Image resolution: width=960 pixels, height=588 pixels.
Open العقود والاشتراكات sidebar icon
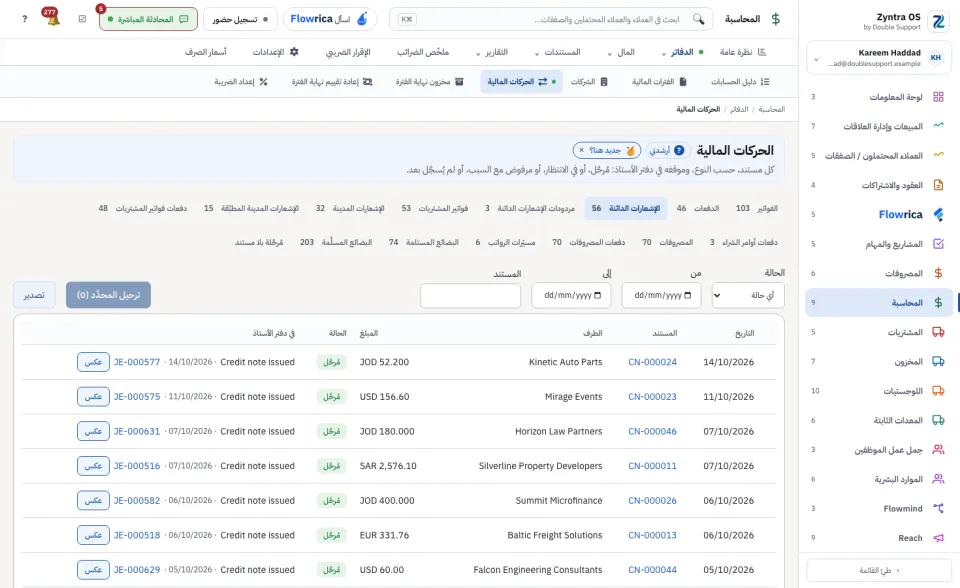pyautogui.click(x=938, y=184)
